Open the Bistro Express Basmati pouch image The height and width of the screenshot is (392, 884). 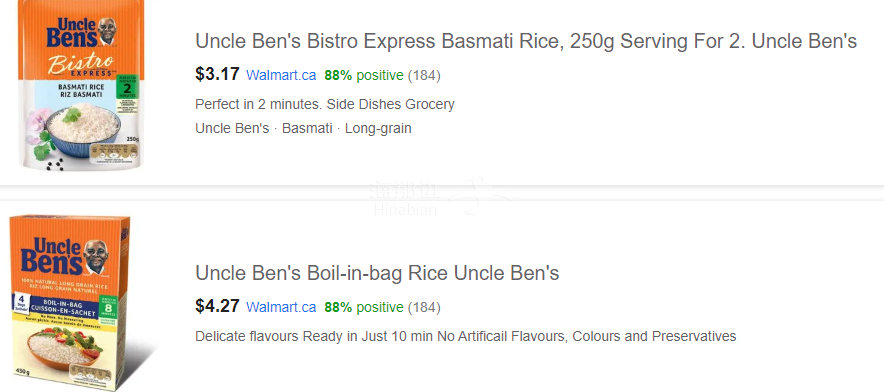click(x=82, y=85)
